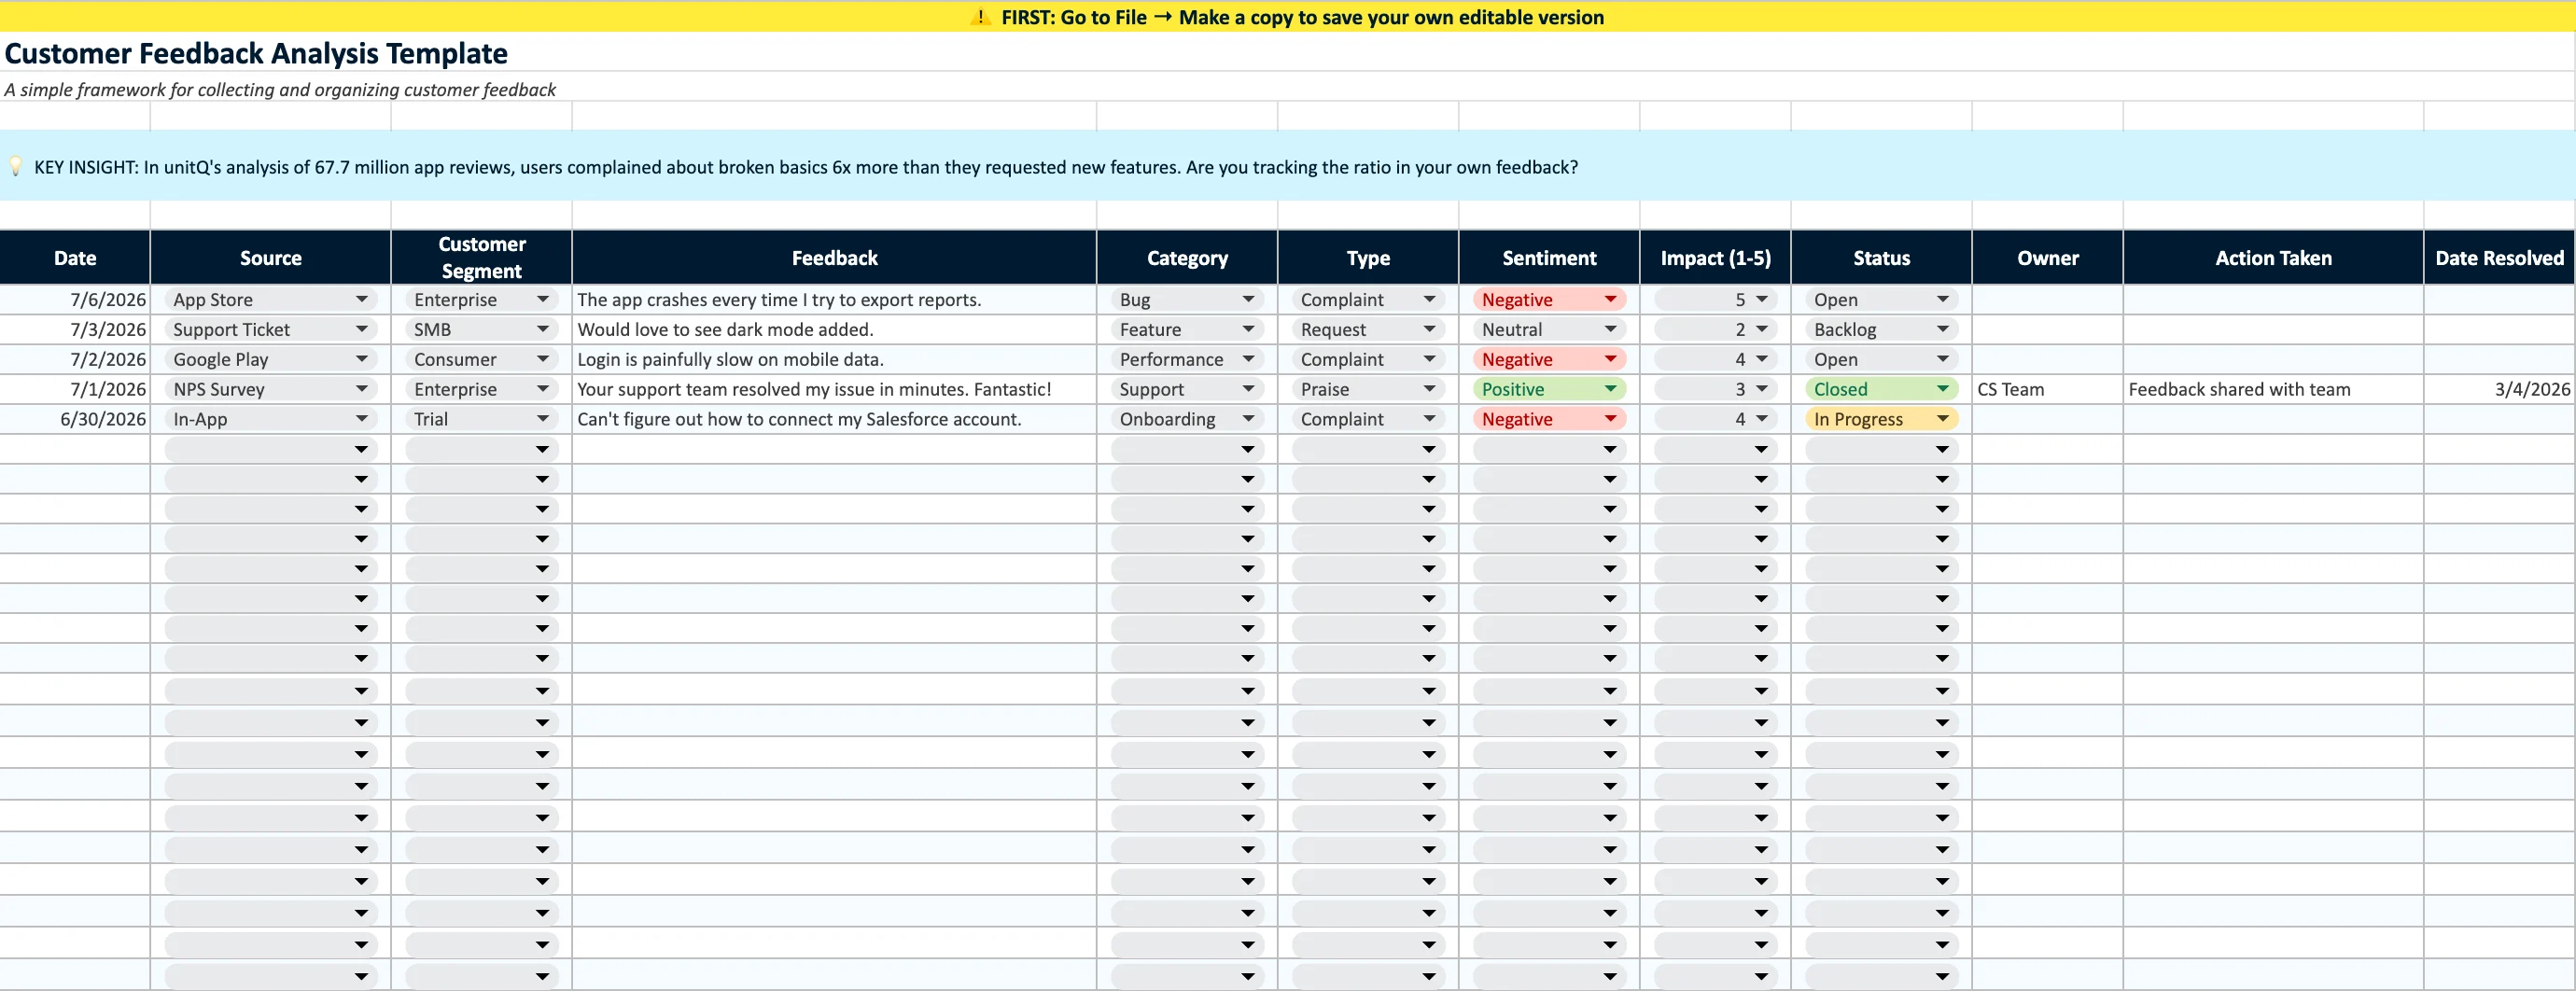Open the Impact 2 dropdown

pos(1715,329)
